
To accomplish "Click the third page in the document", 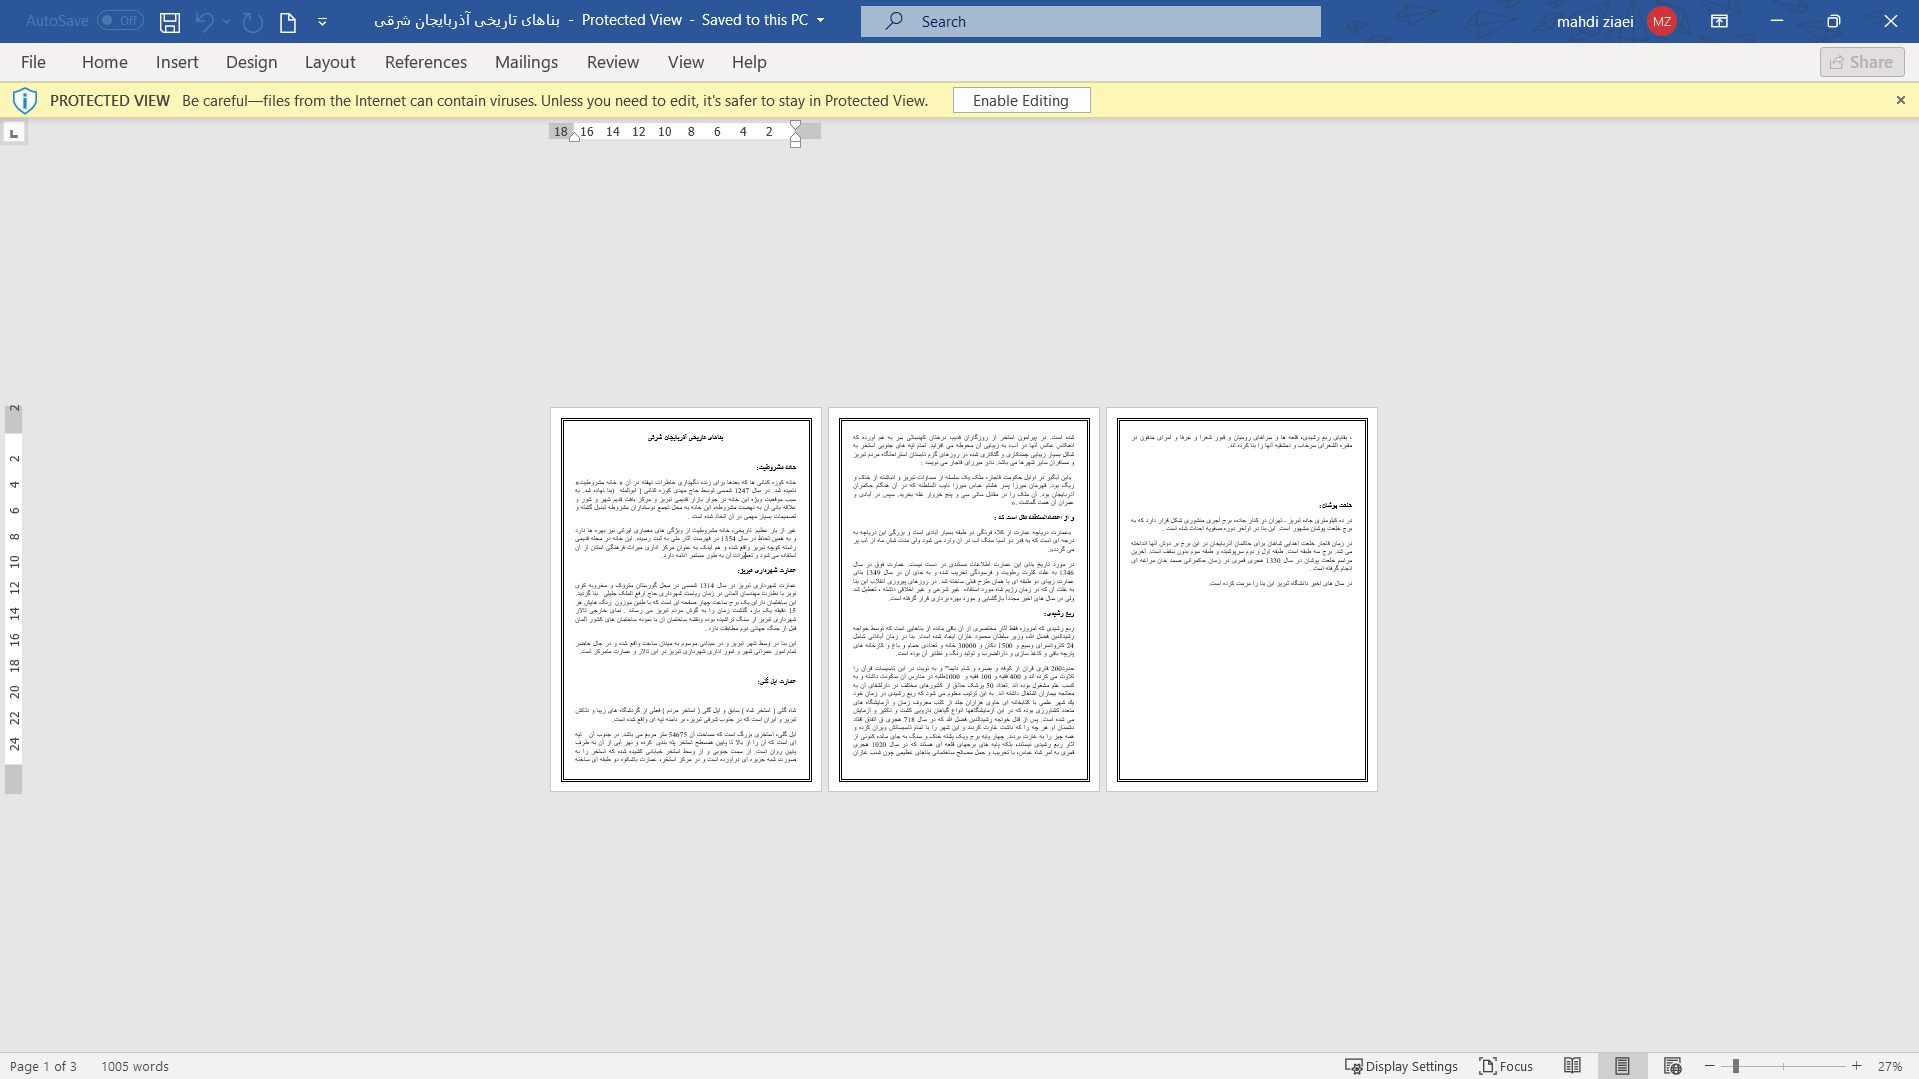I will [x=1242, y=599].
